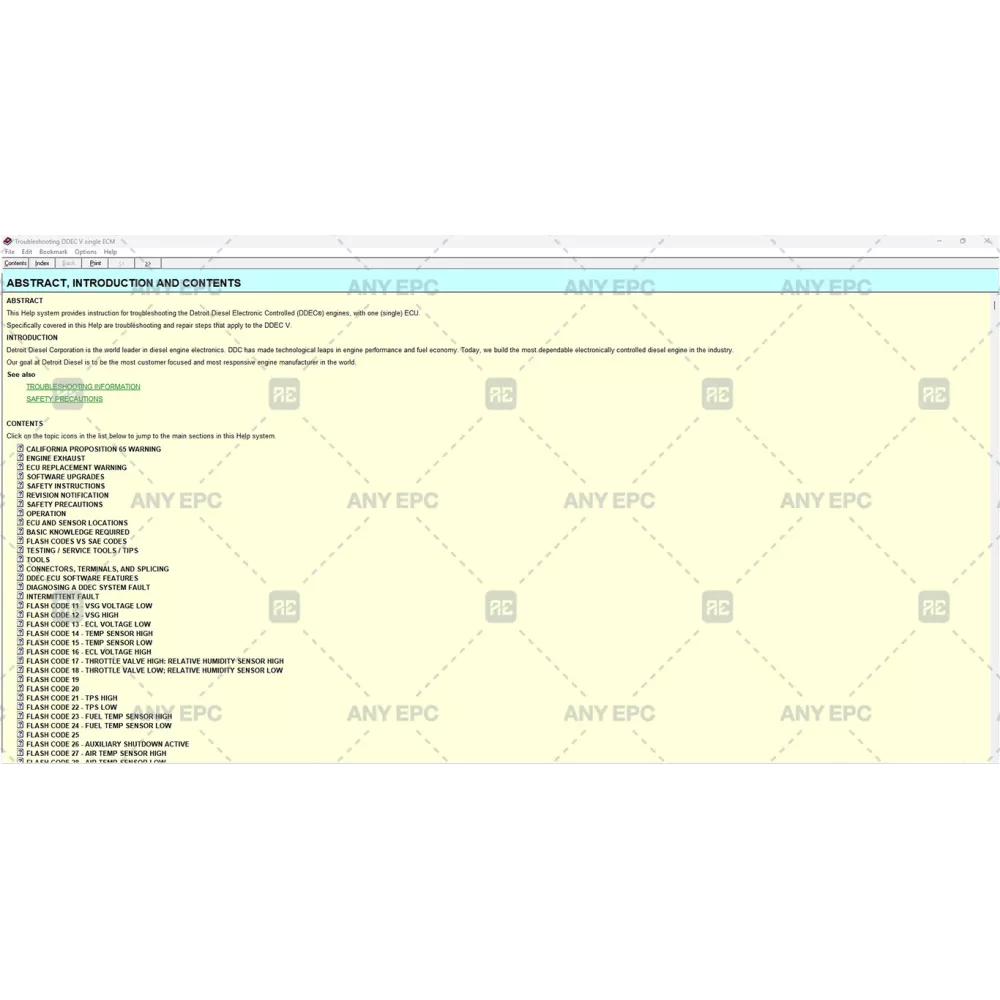Open the File menu
The width and height of the screenshot is (1000, 1000).
tap(9, 252)
